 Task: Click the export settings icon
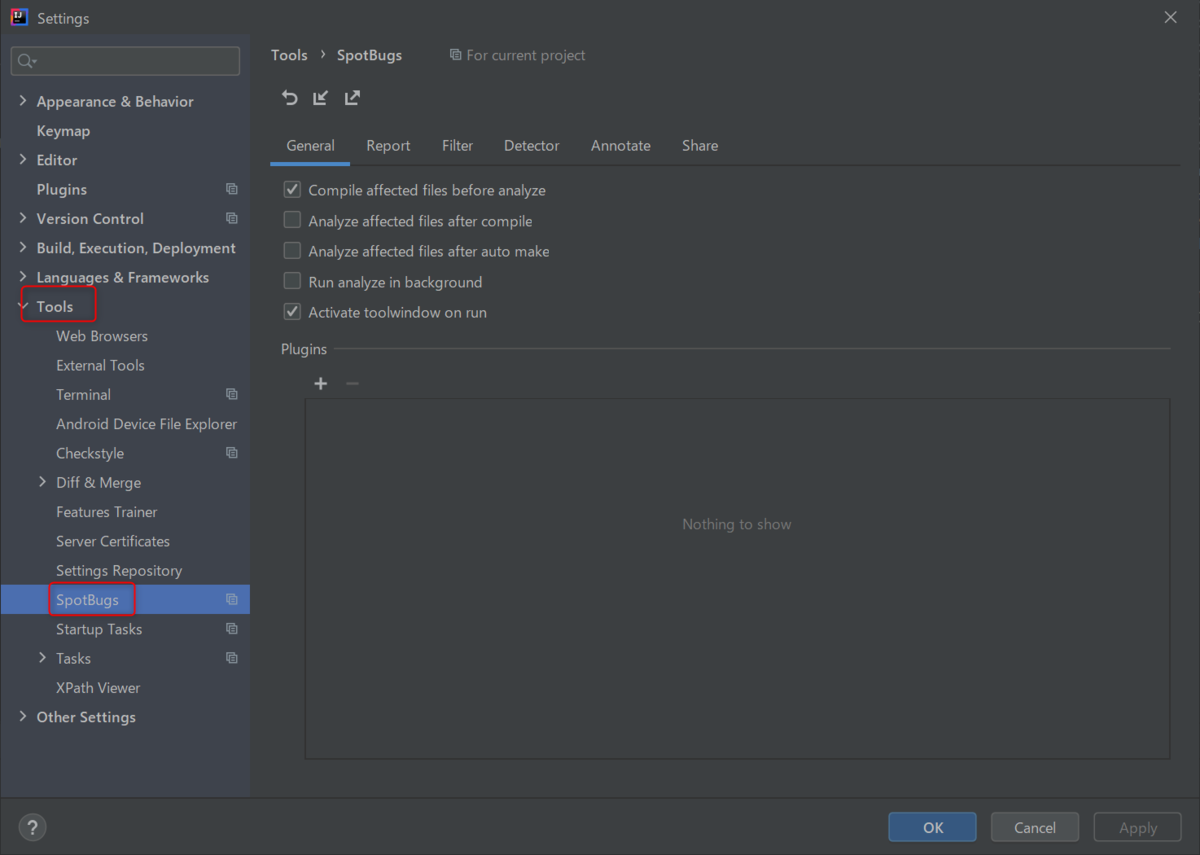click(352, 97)
